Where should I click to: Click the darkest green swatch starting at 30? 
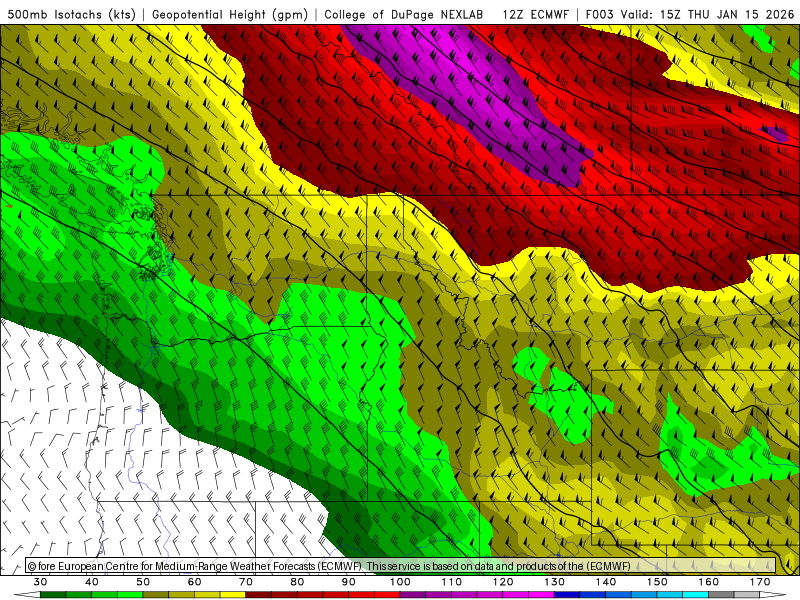[x=53, y=595]
